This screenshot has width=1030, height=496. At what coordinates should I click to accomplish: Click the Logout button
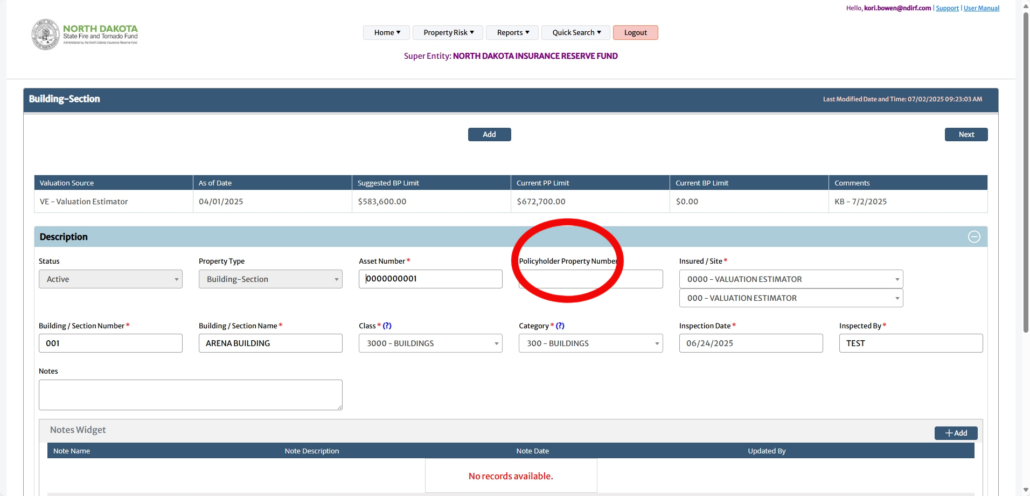coord(635,32)
